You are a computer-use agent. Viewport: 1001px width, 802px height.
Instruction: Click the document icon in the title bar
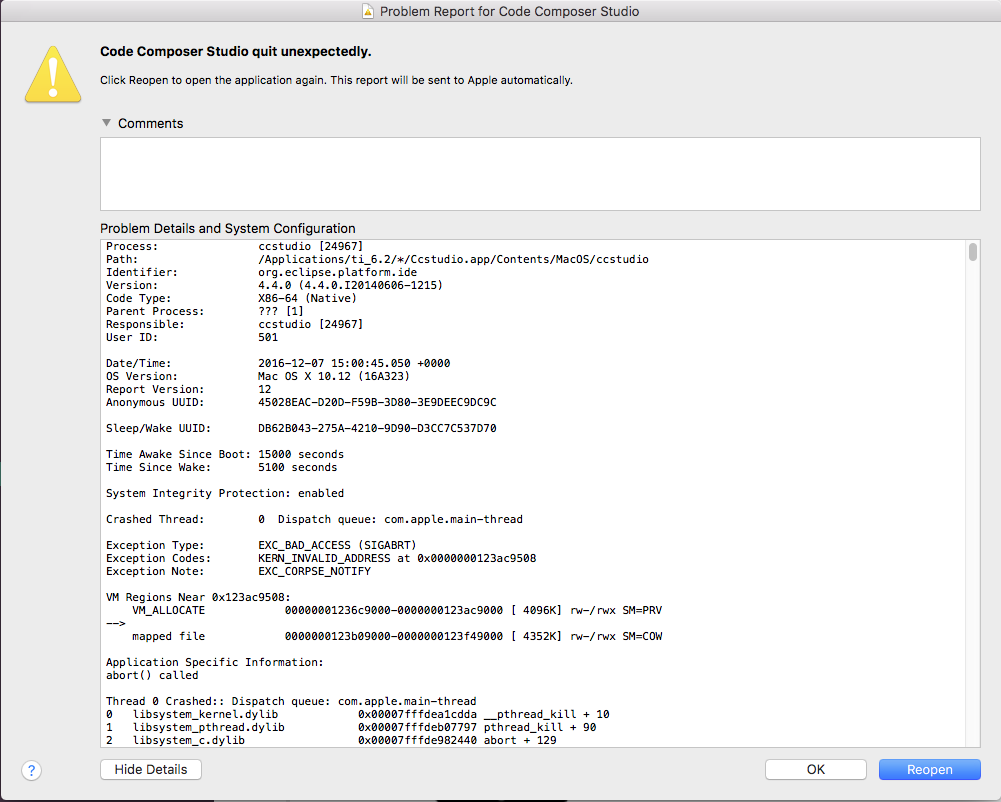(367, 12)
